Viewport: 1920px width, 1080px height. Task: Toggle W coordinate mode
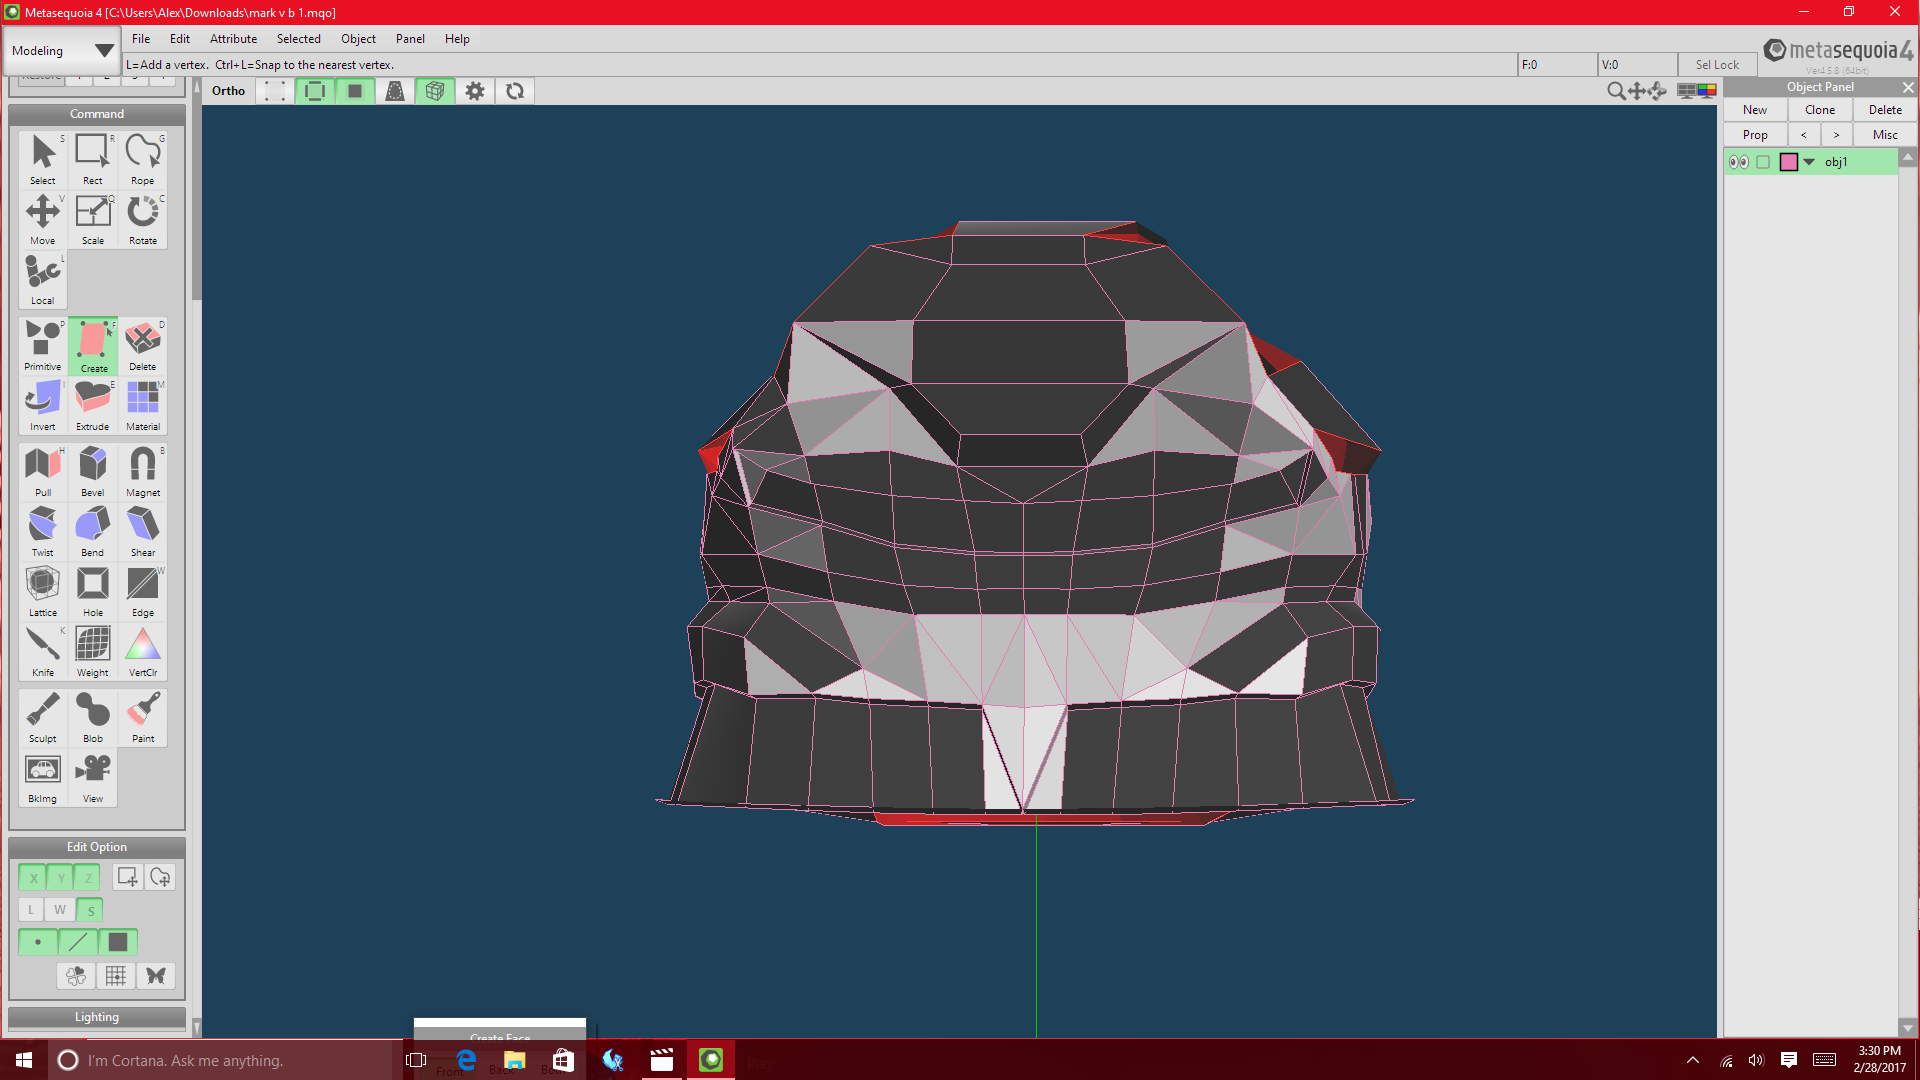[60, 910]
